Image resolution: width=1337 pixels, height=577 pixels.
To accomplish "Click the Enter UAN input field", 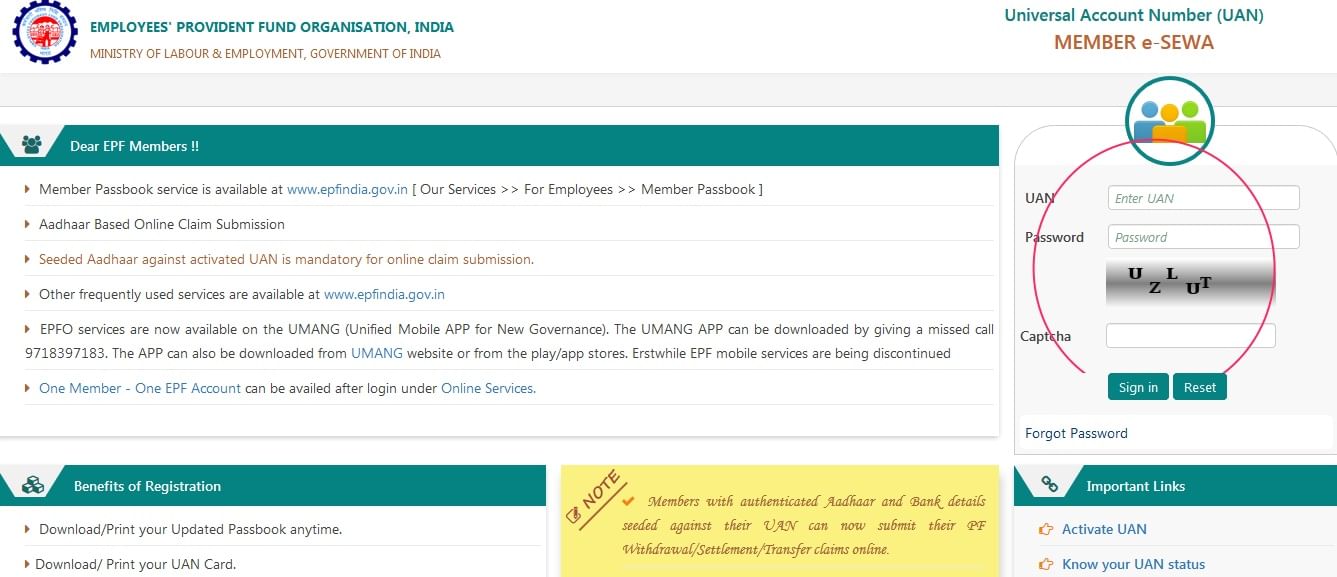I will (x=1202, y=197).
